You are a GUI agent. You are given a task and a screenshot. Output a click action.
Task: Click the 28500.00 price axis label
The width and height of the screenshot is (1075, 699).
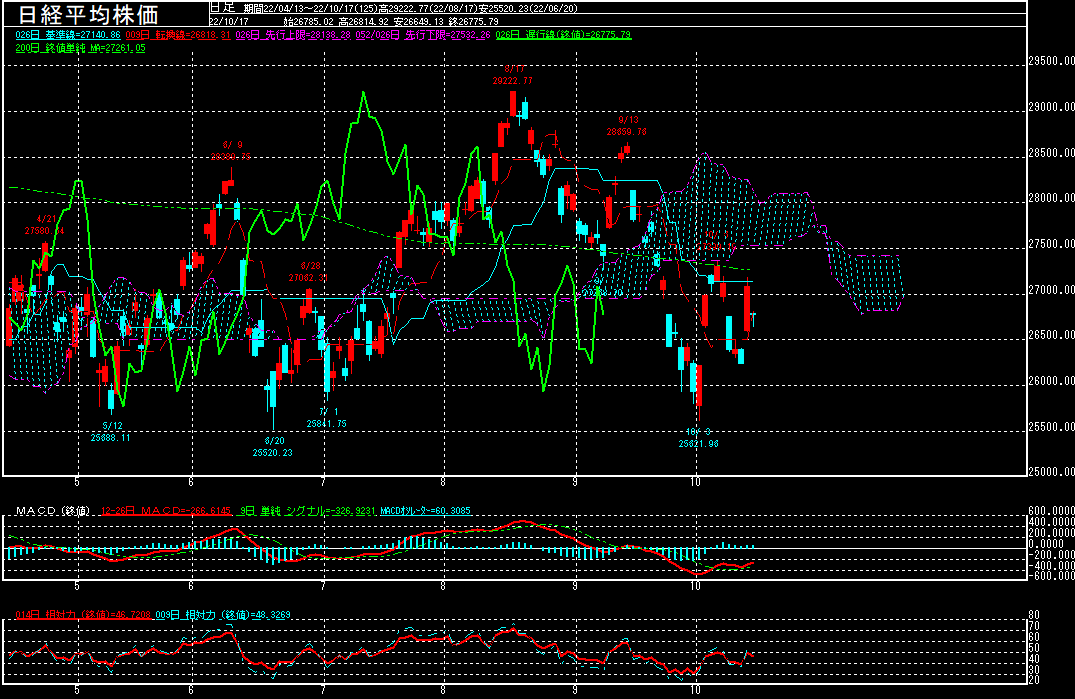point(1051,153)
